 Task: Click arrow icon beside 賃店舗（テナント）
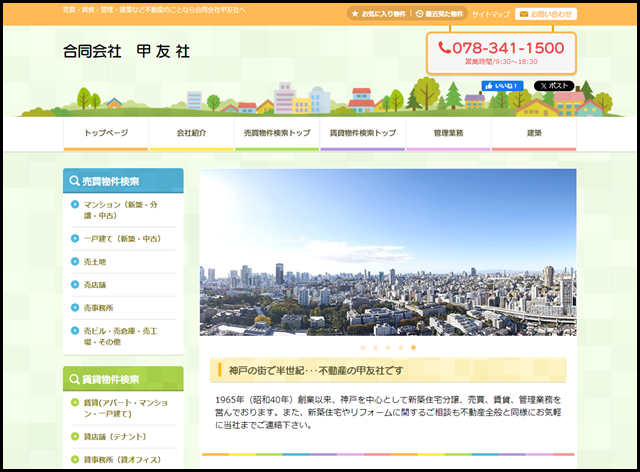click(75, 436)
